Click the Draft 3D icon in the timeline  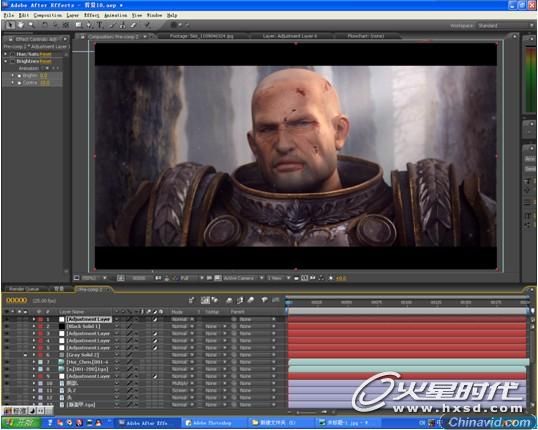[x=215, y=300]
